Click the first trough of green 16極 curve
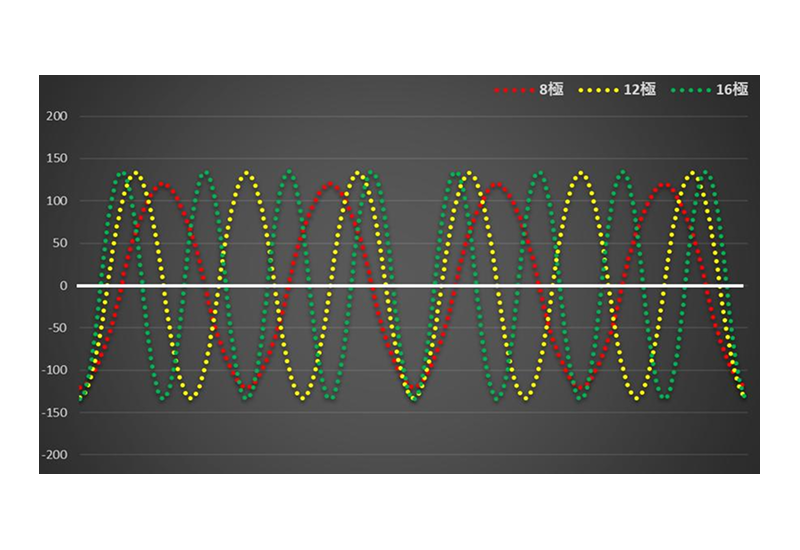The width and height of the screenshot is (800, 550). (164, 398)
